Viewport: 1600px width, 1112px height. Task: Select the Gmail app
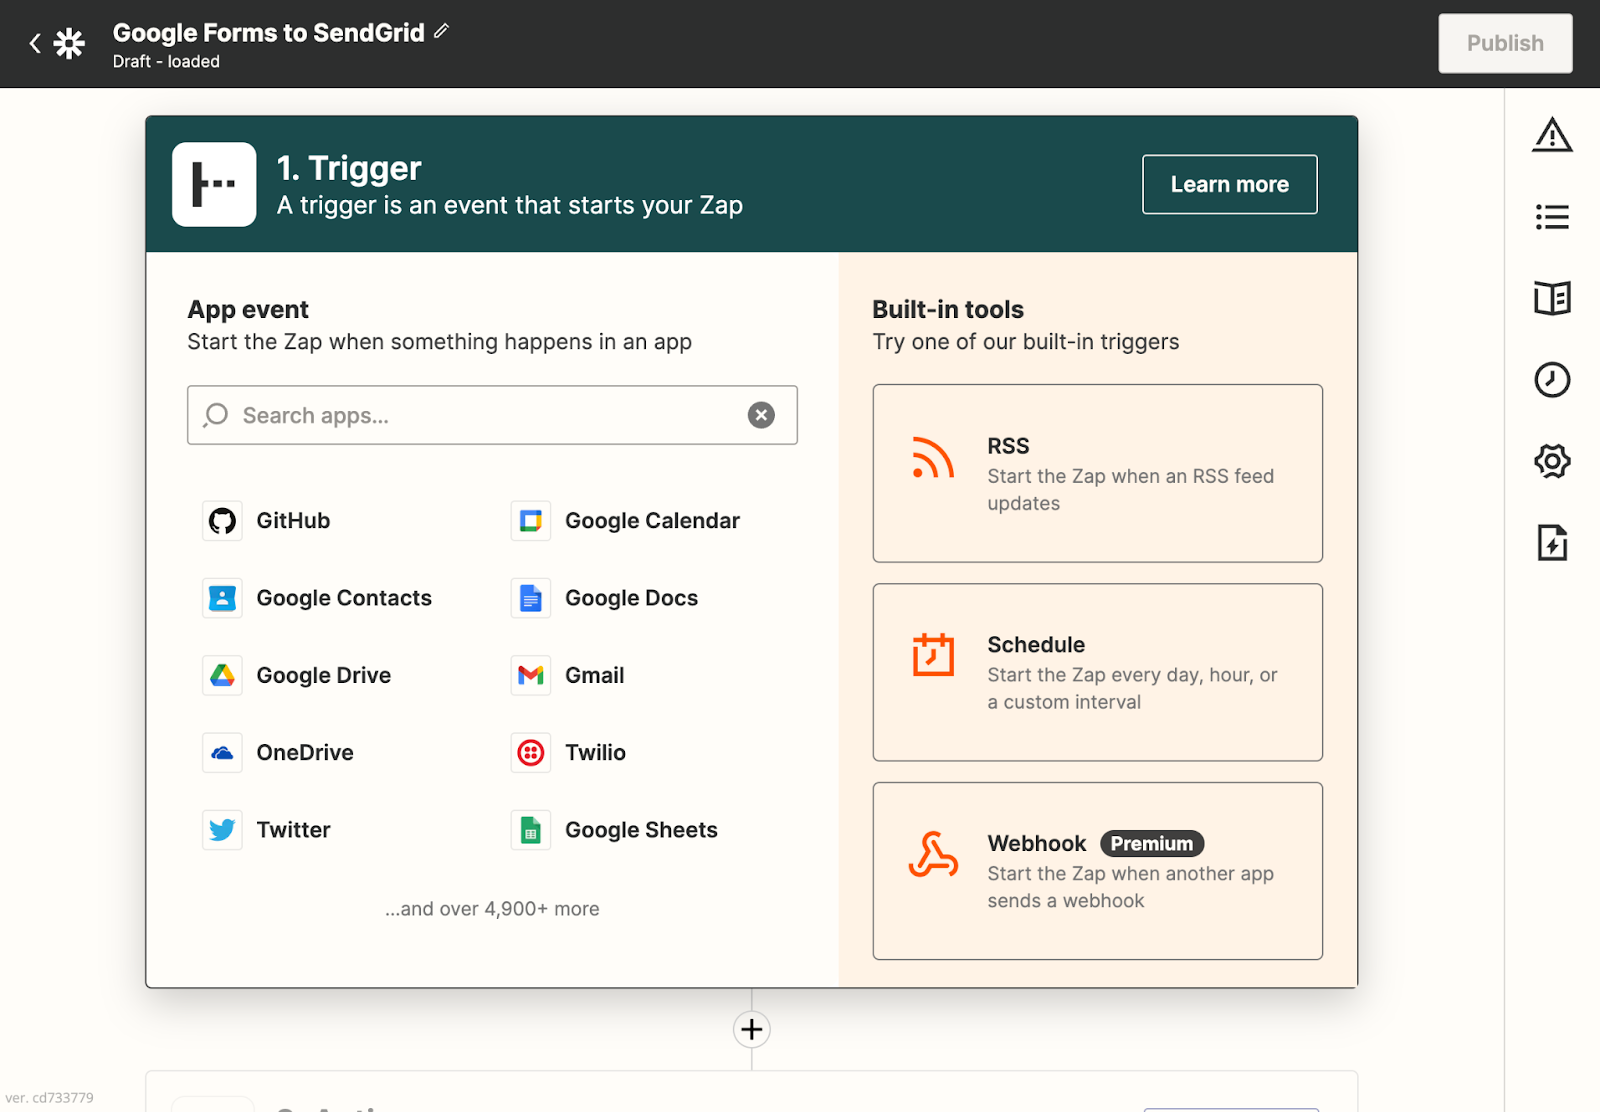(x=568, y=675)
